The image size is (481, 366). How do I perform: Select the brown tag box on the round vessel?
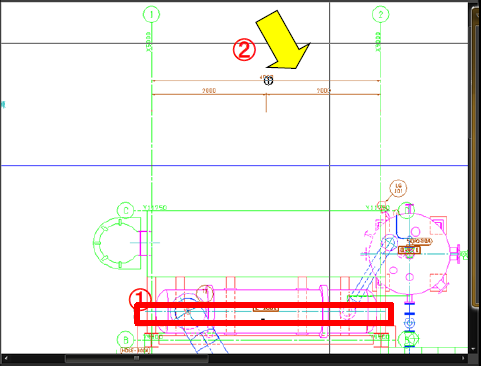[409, 250]
